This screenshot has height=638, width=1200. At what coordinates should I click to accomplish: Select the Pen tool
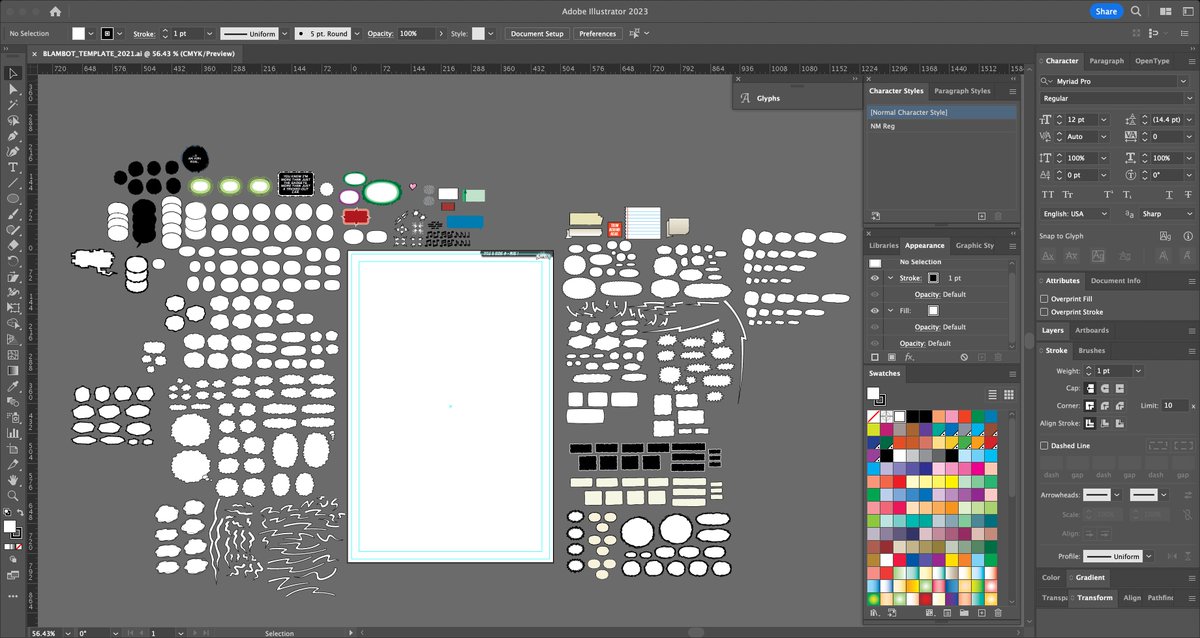pyautogui.click(x=13, y=135)
